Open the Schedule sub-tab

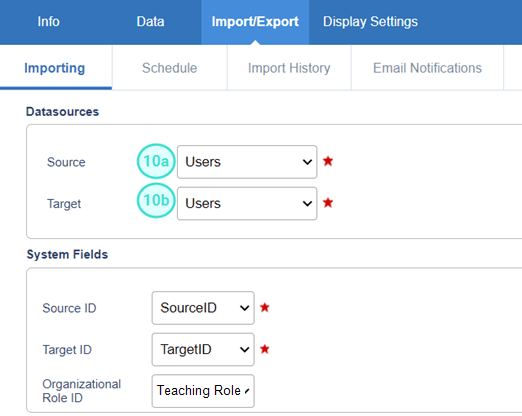[170, 68]
